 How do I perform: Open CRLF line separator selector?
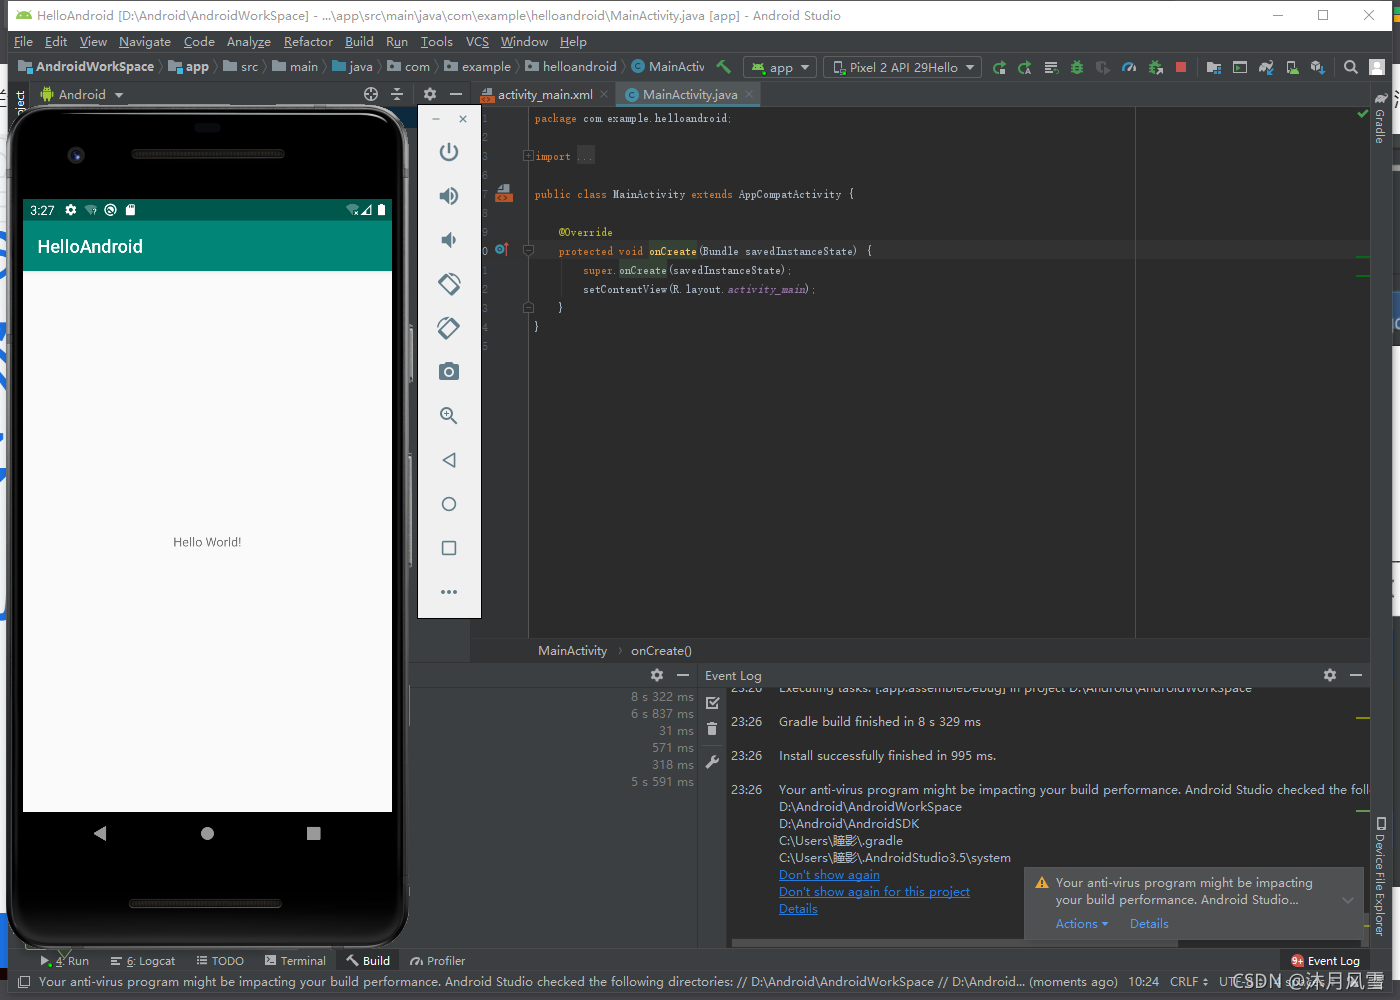coord(1189,982)
